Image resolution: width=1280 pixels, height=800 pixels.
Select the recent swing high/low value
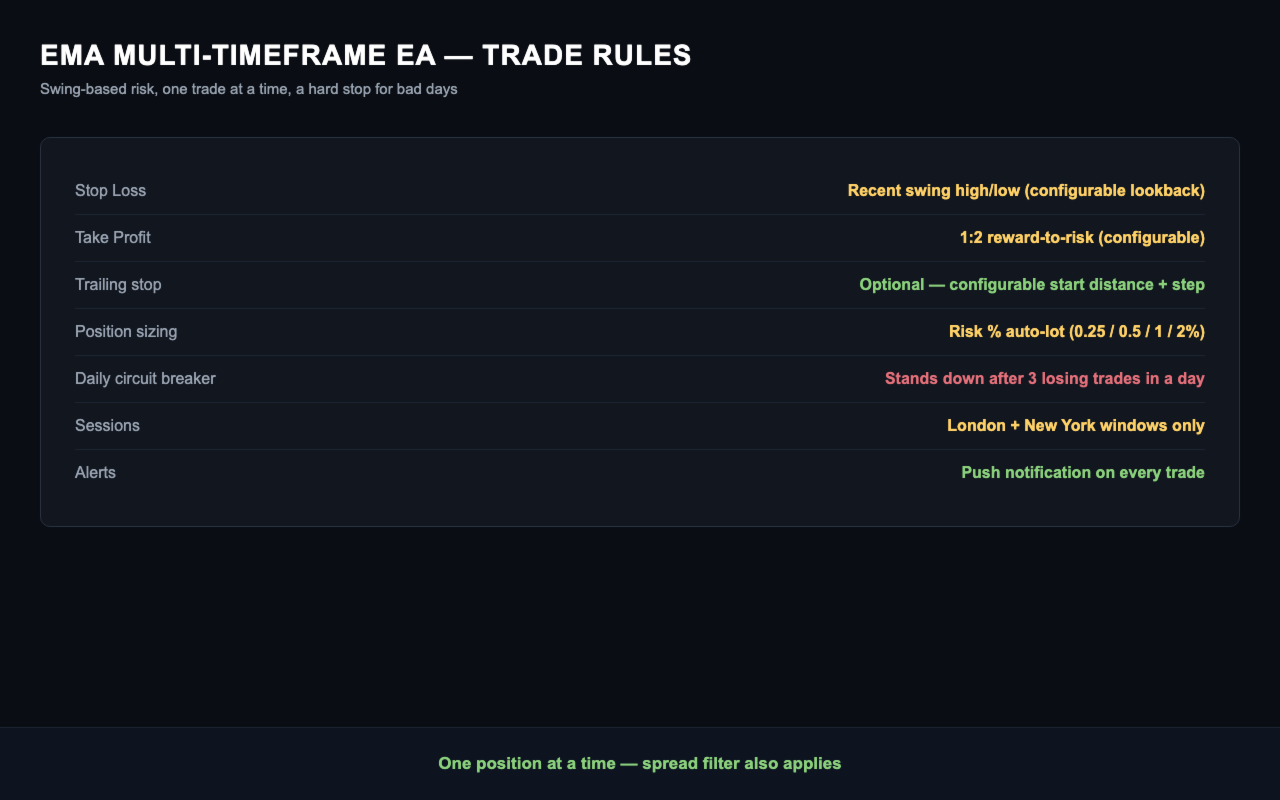click(x=1026, y=191)
